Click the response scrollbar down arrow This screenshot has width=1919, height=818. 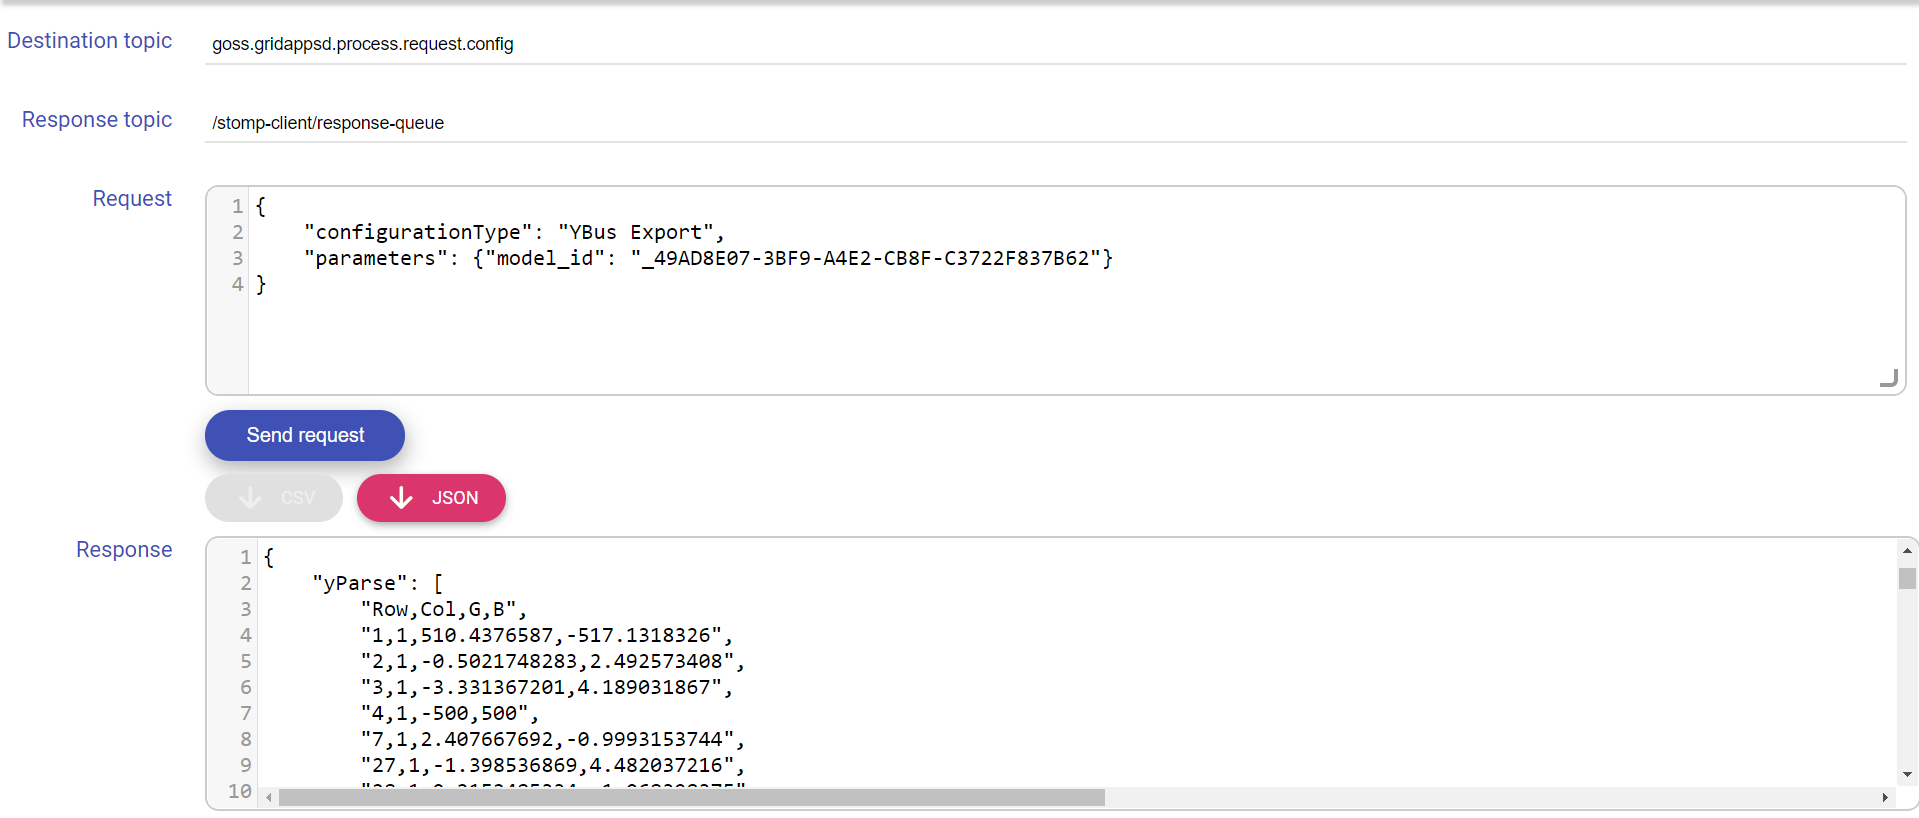pyautogui.click(x=1907, y=774)
